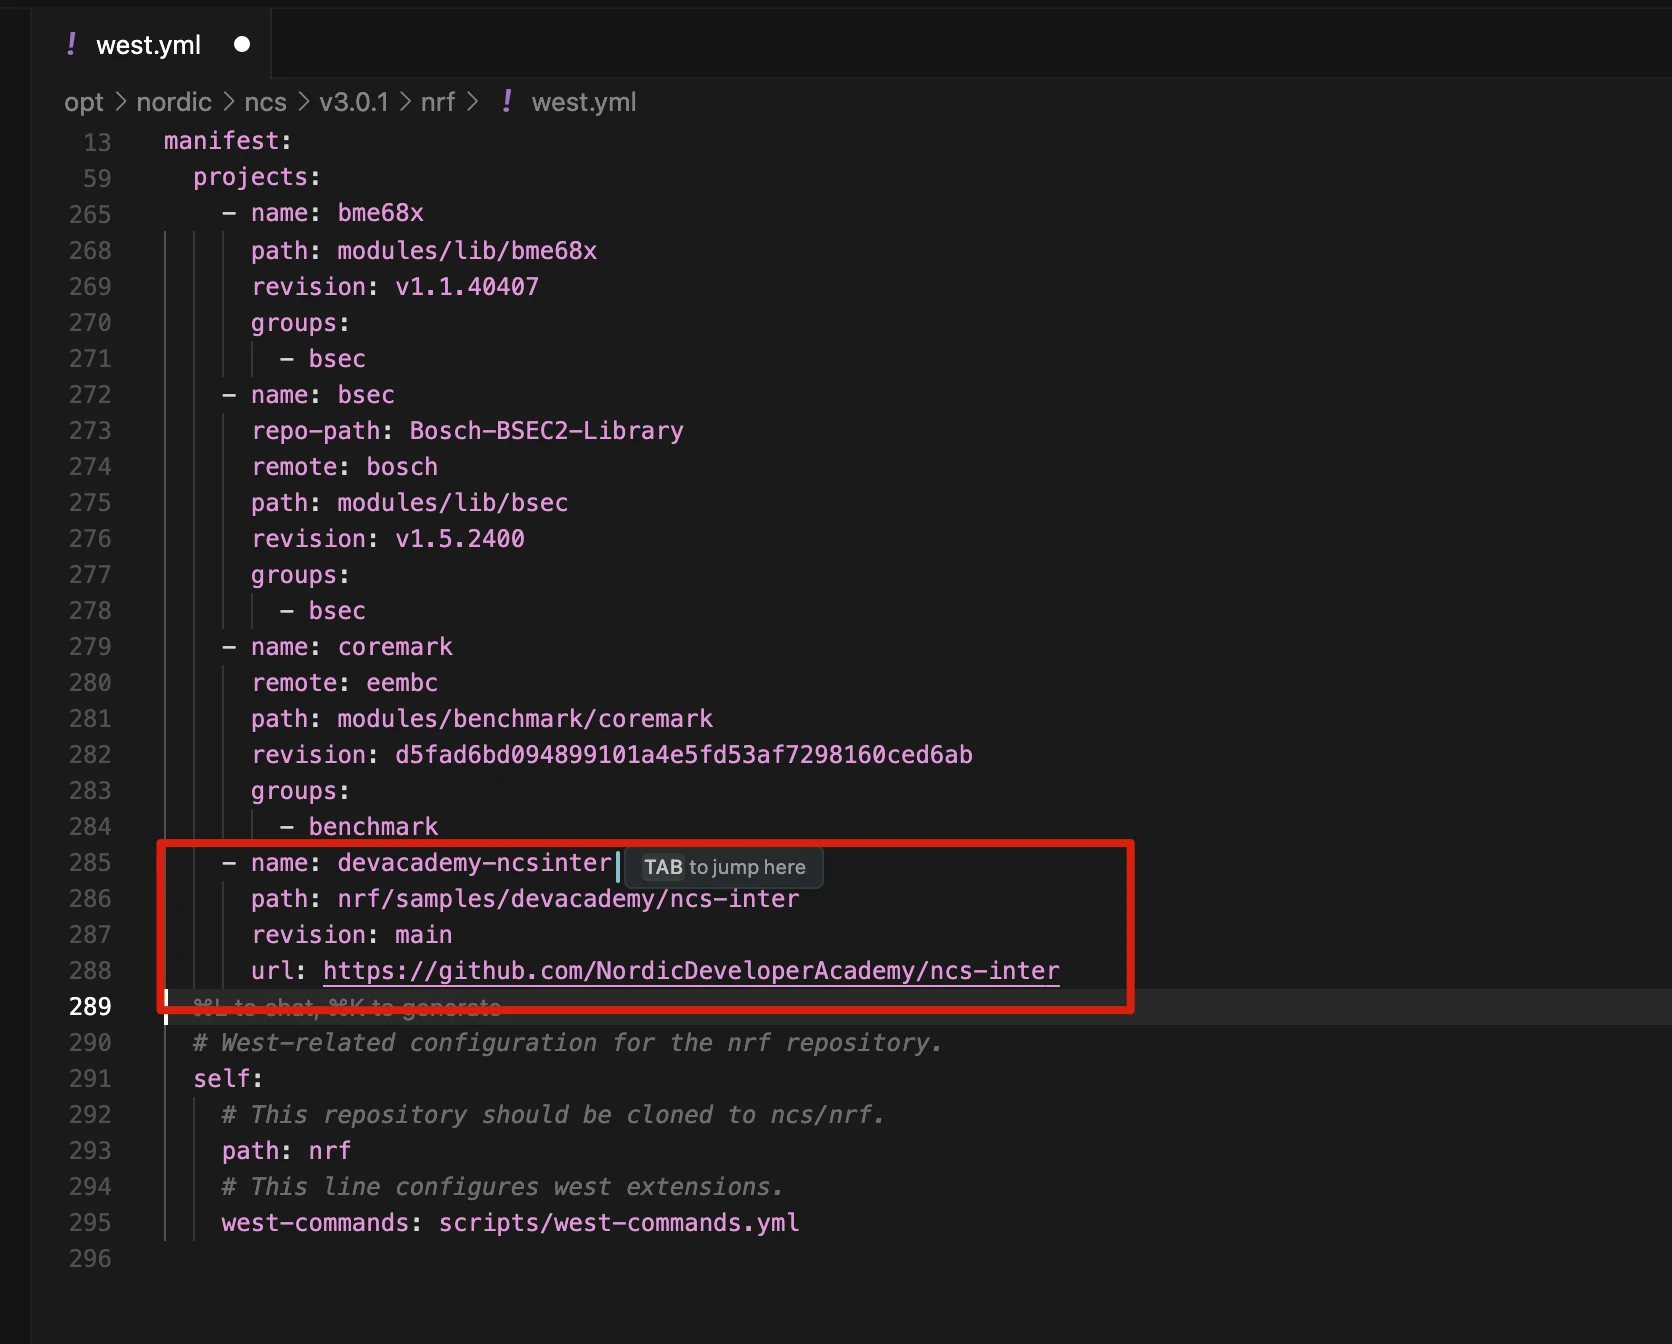Jump to the sticky 'manifest:' header line

coord(227,141)
